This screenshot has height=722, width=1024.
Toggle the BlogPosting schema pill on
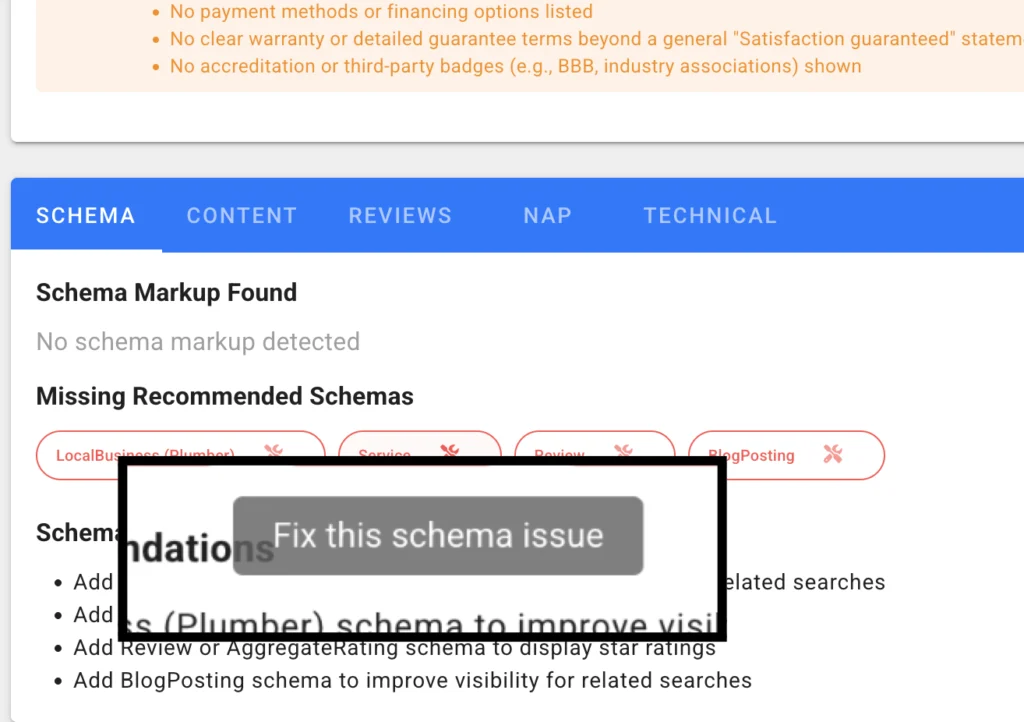coord(786,455)
